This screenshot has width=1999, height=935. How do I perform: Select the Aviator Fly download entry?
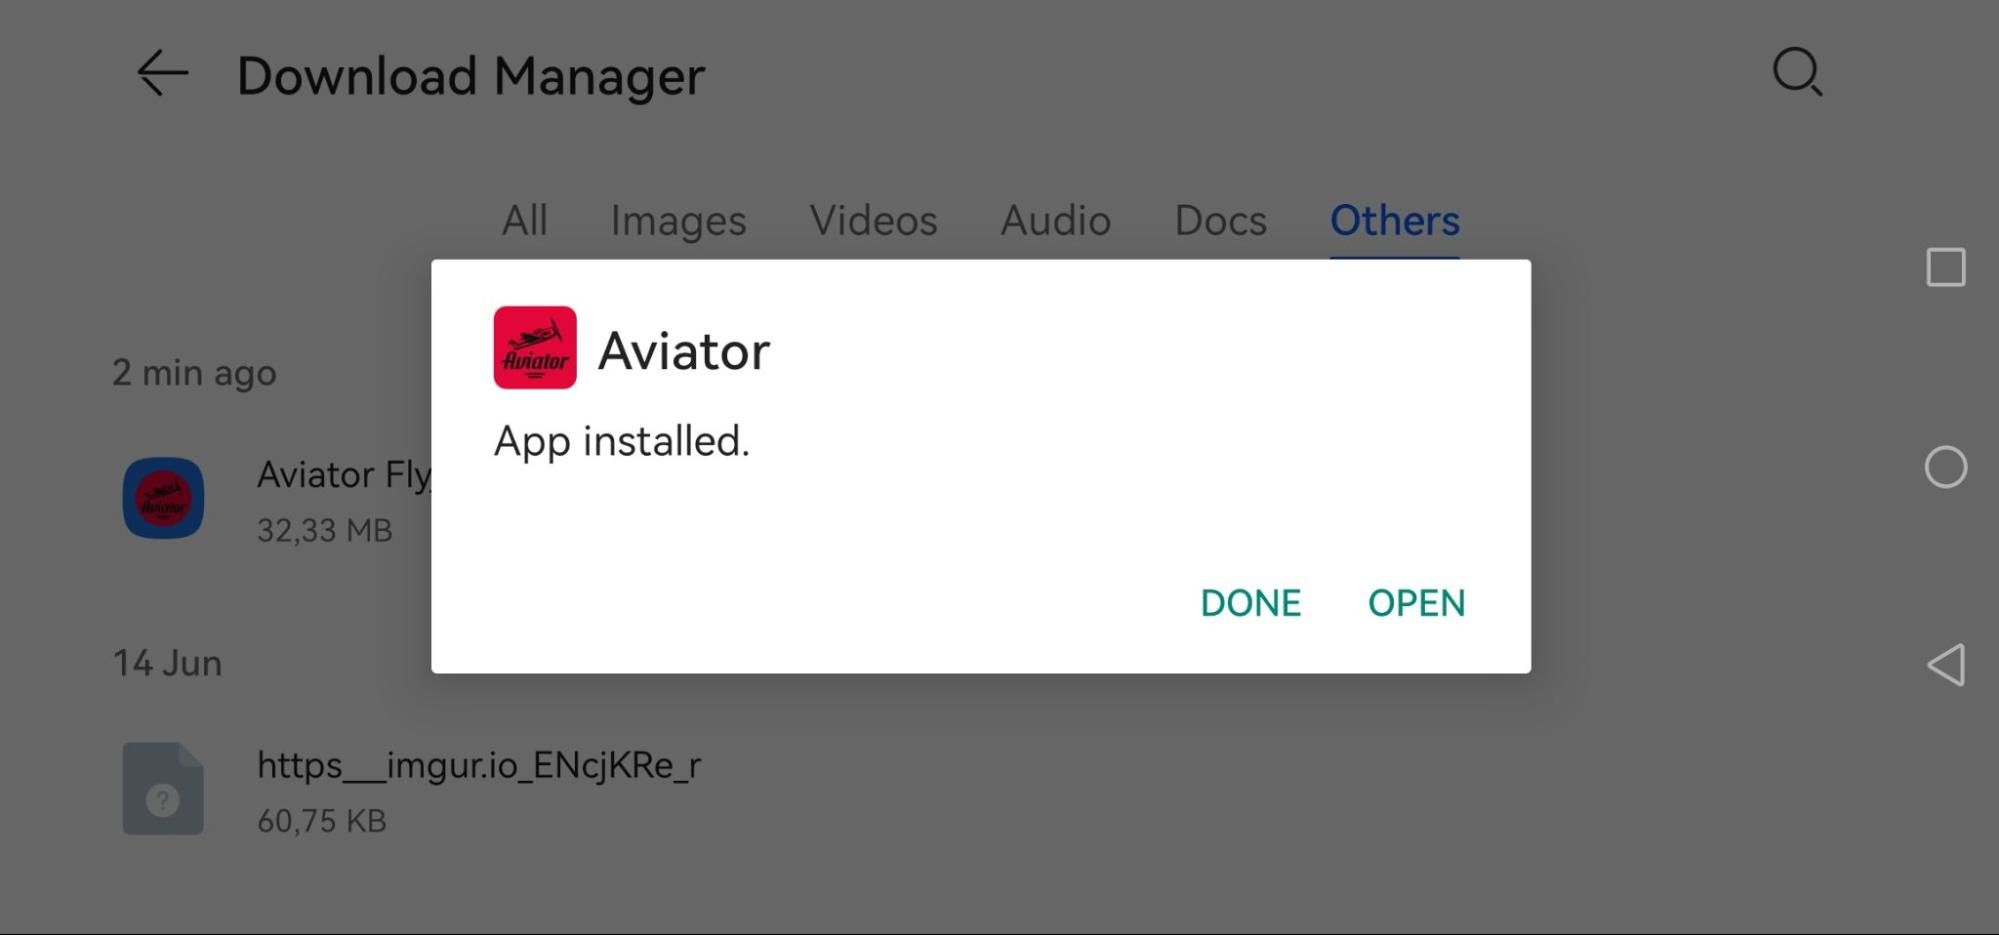pos(345,474)
